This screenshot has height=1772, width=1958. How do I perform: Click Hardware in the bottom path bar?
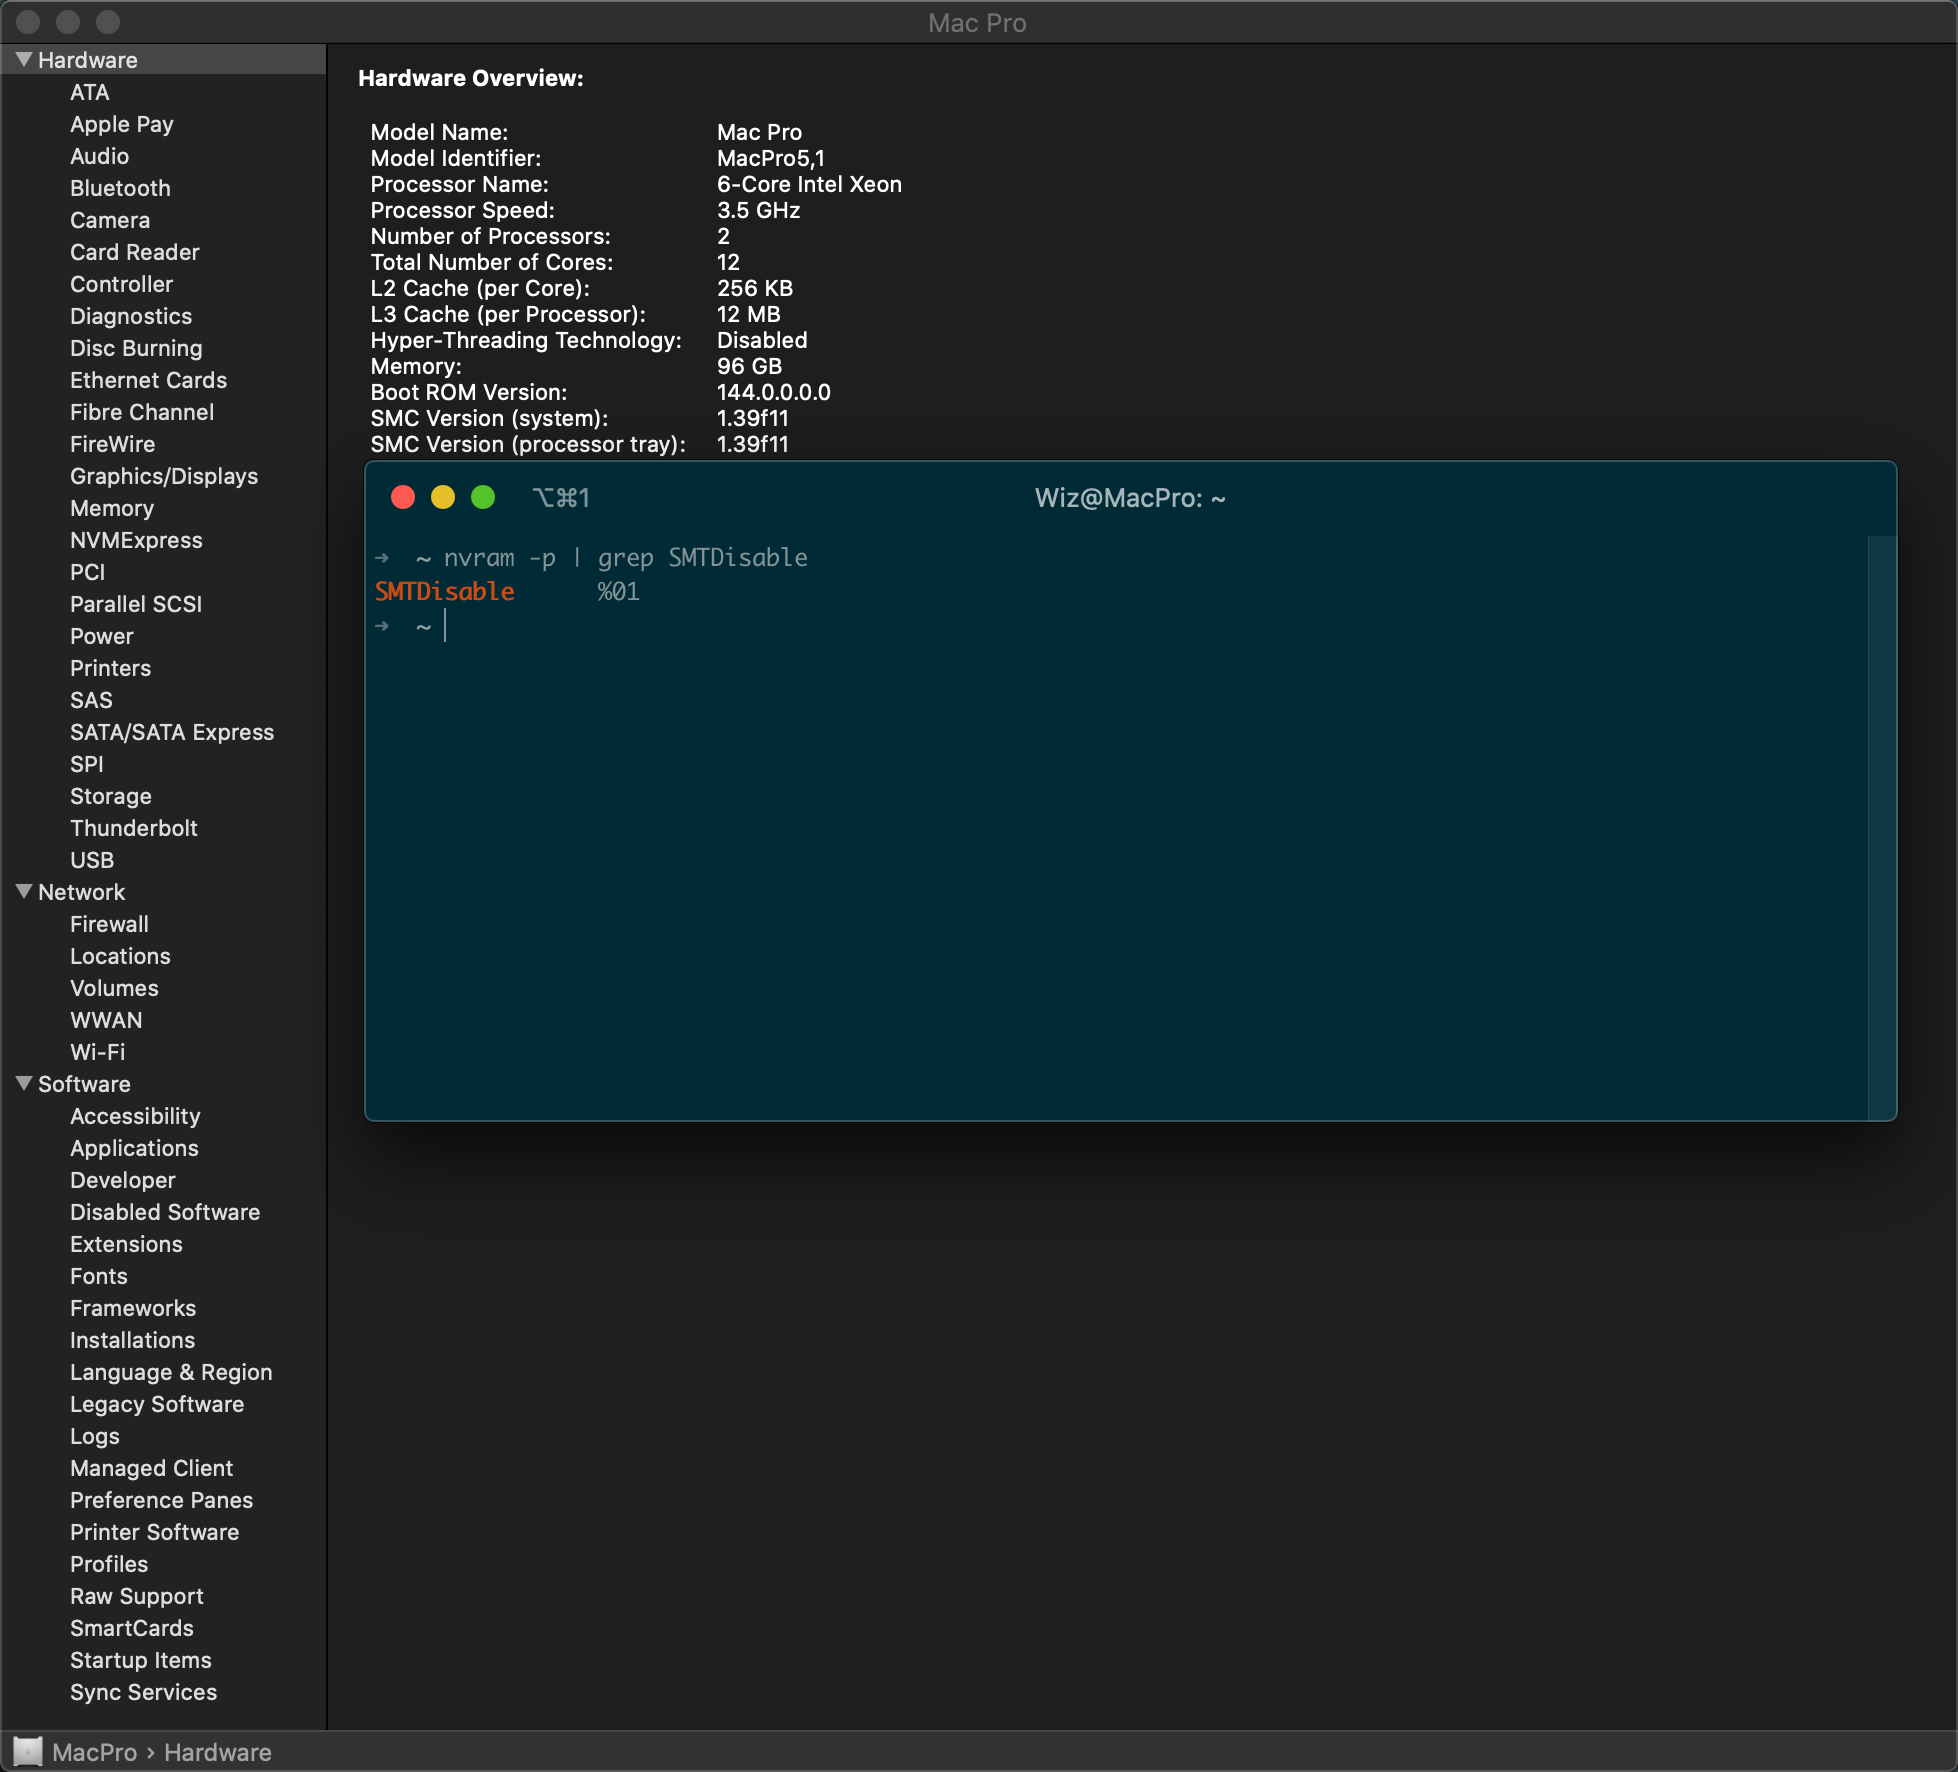point(218,1752)
